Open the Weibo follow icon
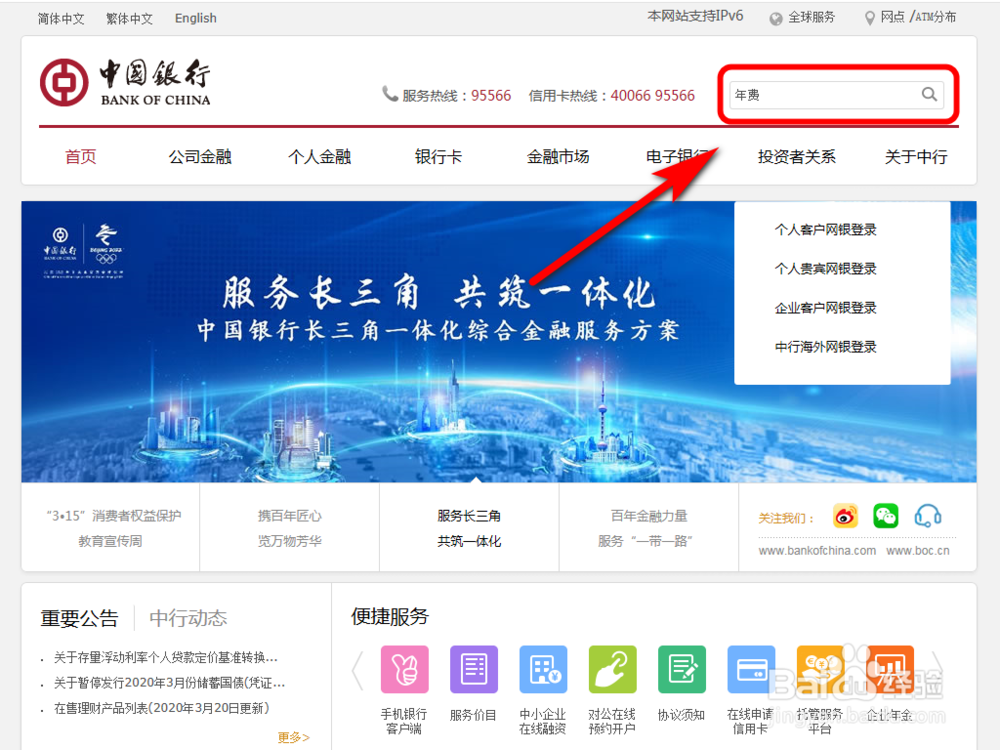Image resolution: width=1000 pixels, height=750 pixels. pyautogui.click(x=845, y=516)
